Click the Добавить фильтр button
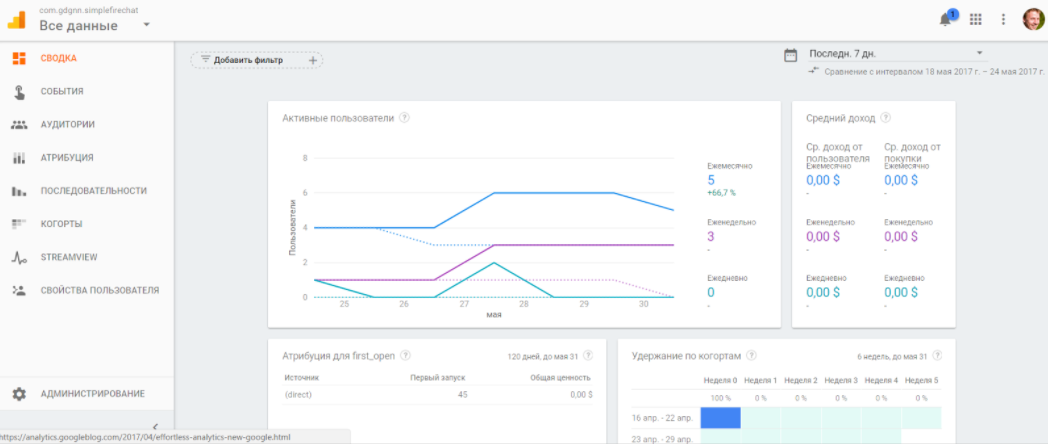 256,60
